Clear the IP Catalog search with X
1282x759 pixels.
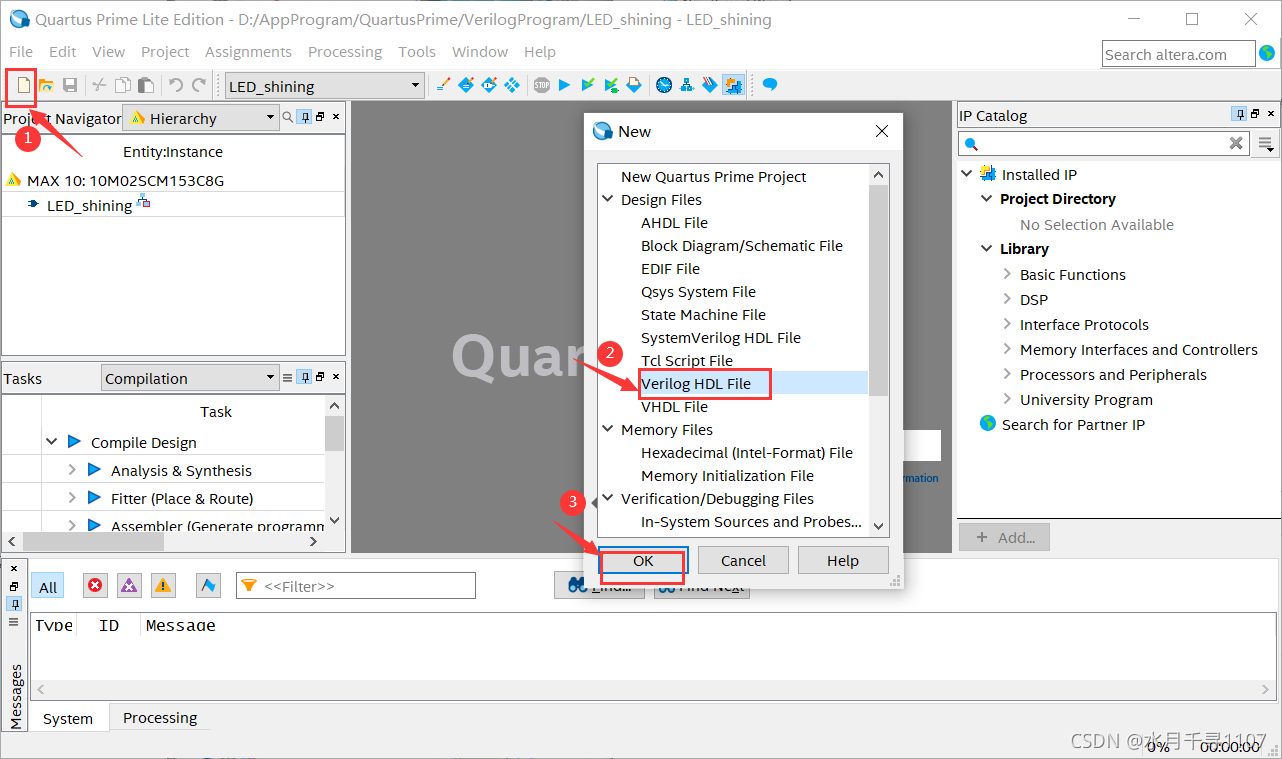[x=1236, y=144]
